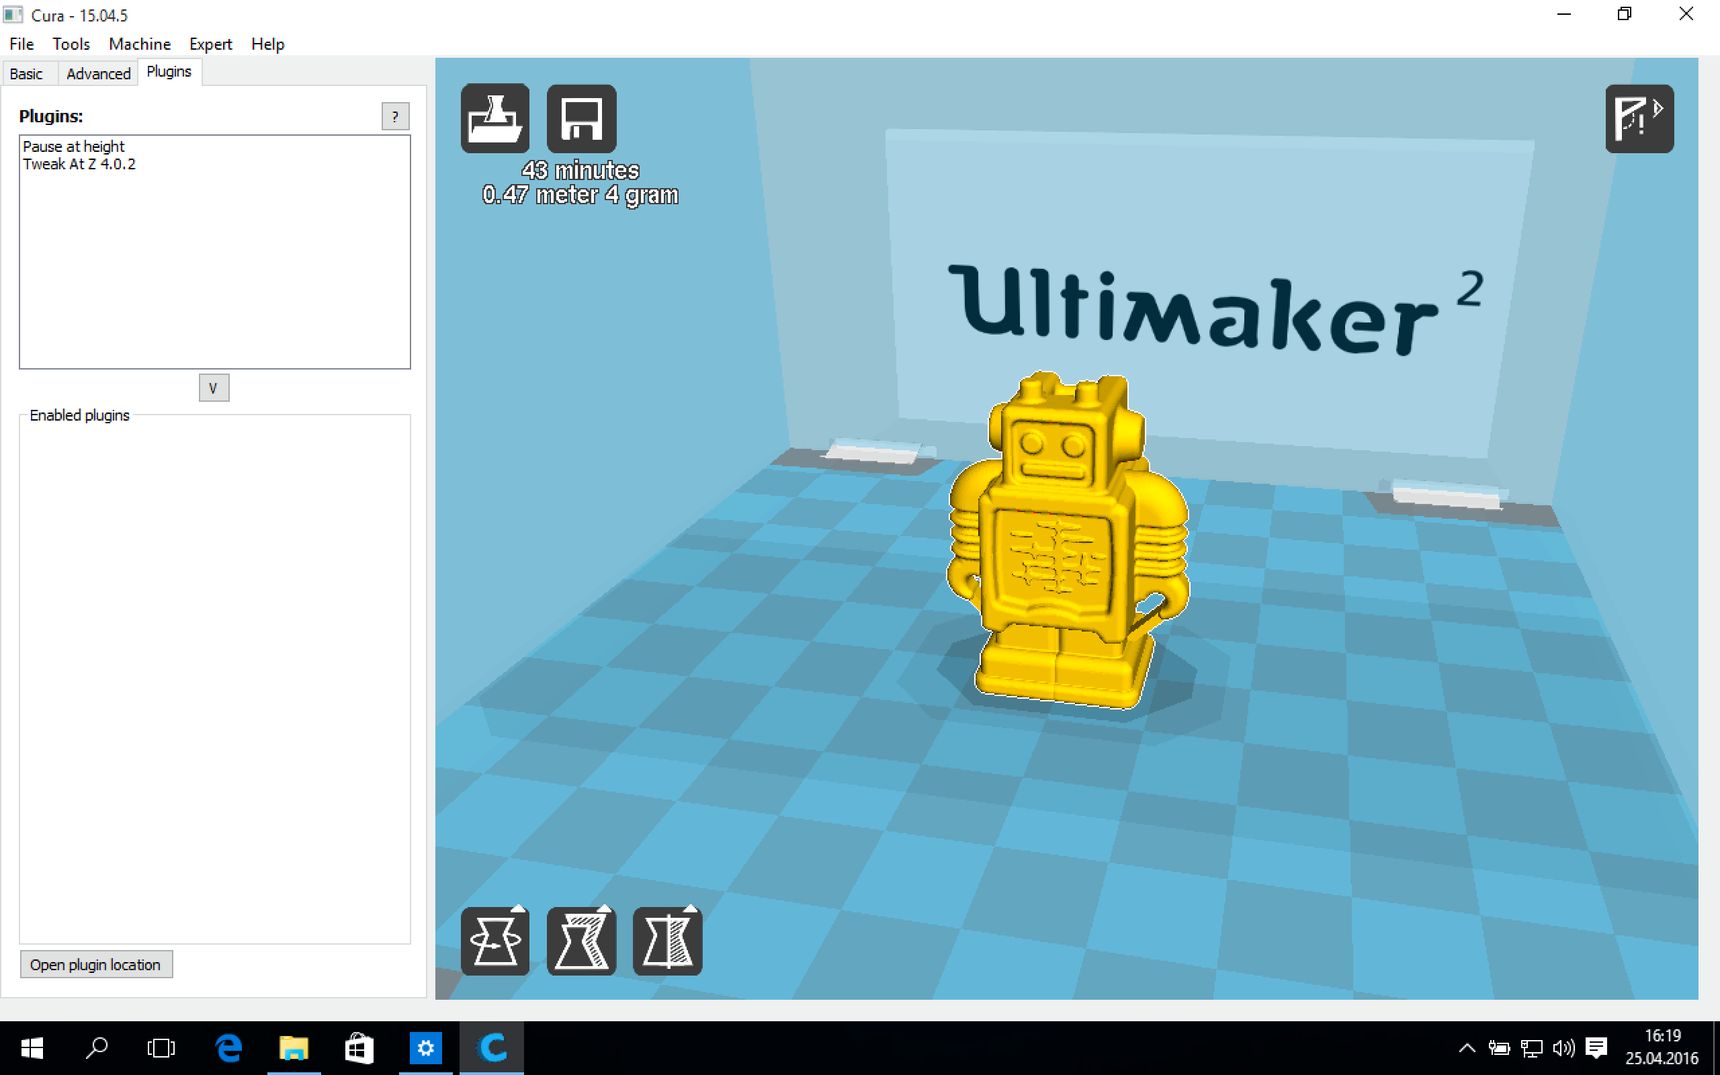Open the File menu
The image size is (1720, 1075).
(x=21, y=44)
